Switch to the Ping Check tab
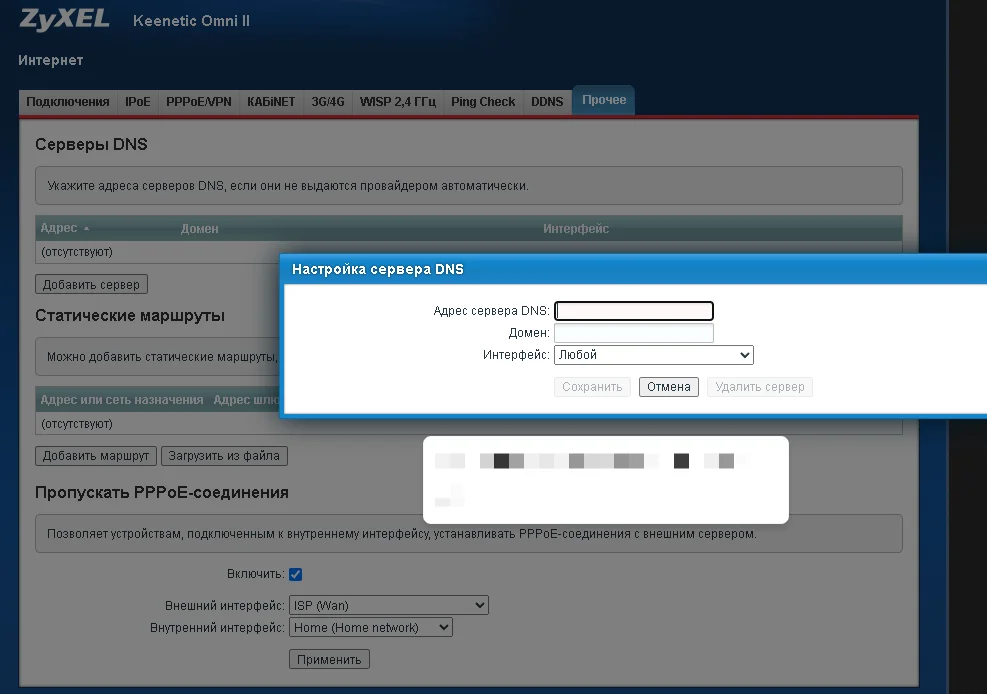This screenshot has height=694, width=987. (x=483, y=102)
